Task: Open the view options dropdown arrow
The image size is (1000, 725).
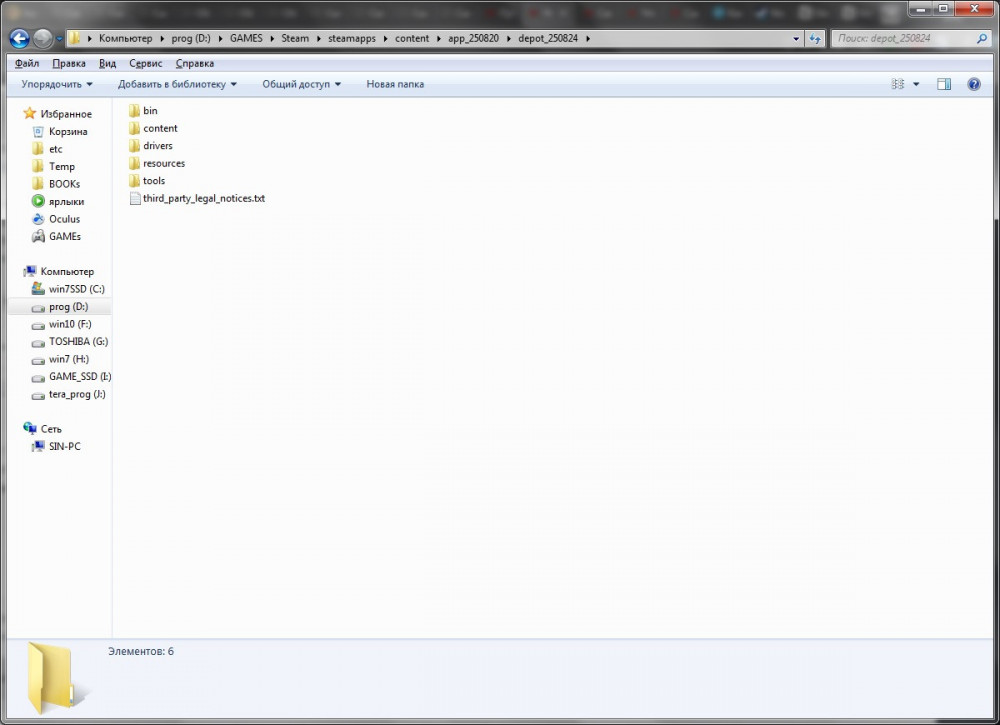Action: pyautogui.click(x=916, y=84)
